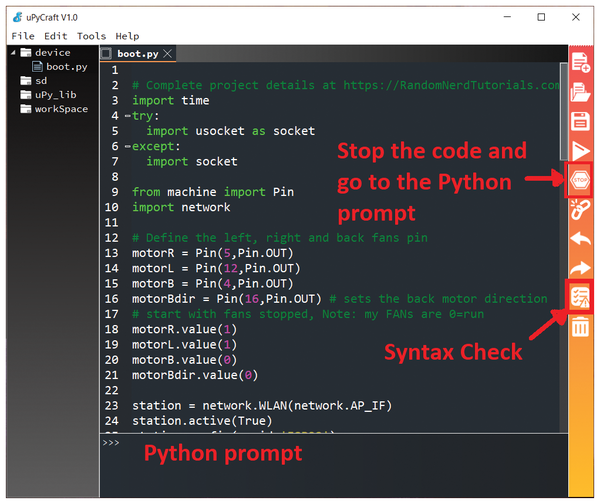Viewport: 600px width, 504px height.
Task: Click the 'import usocket as socket' line
Action: (x=231, y=131)
